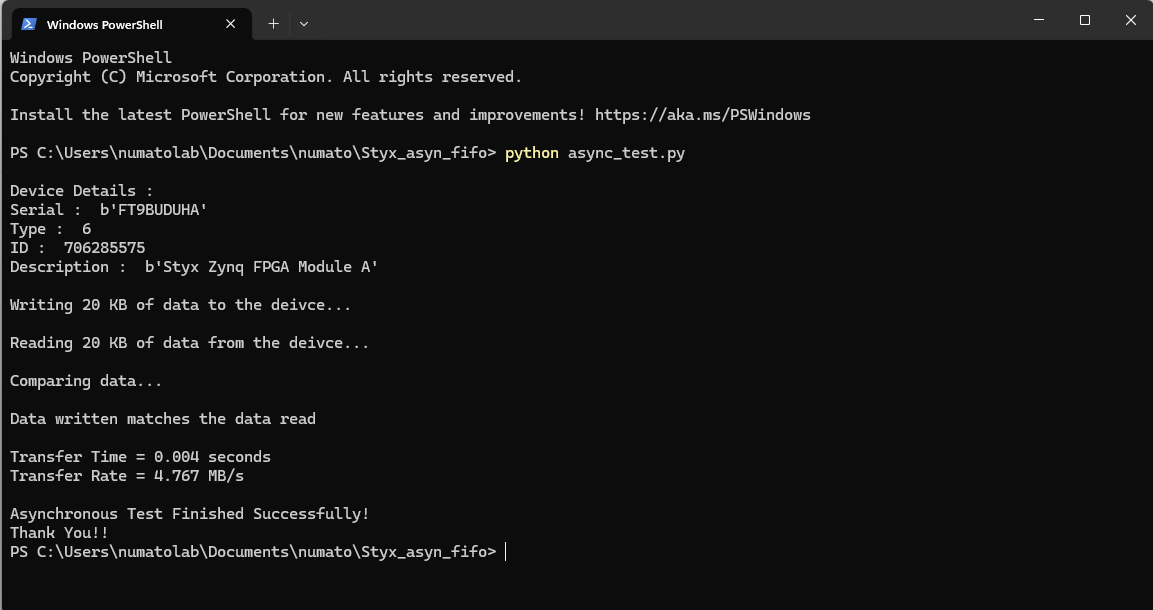
Task: Click the 'Styx Zynq FPGA Module A' description
Action: click(x=261, y=267)
